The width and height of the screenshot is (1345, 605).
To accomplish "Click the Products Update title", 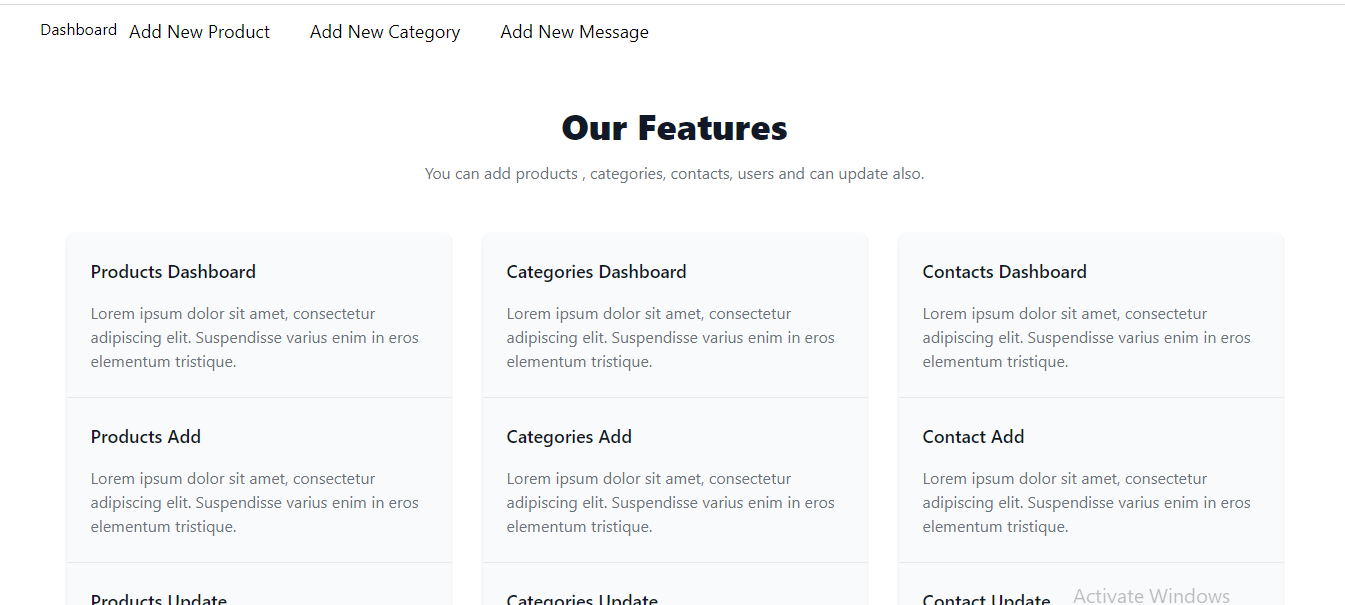I will [159, 598].
